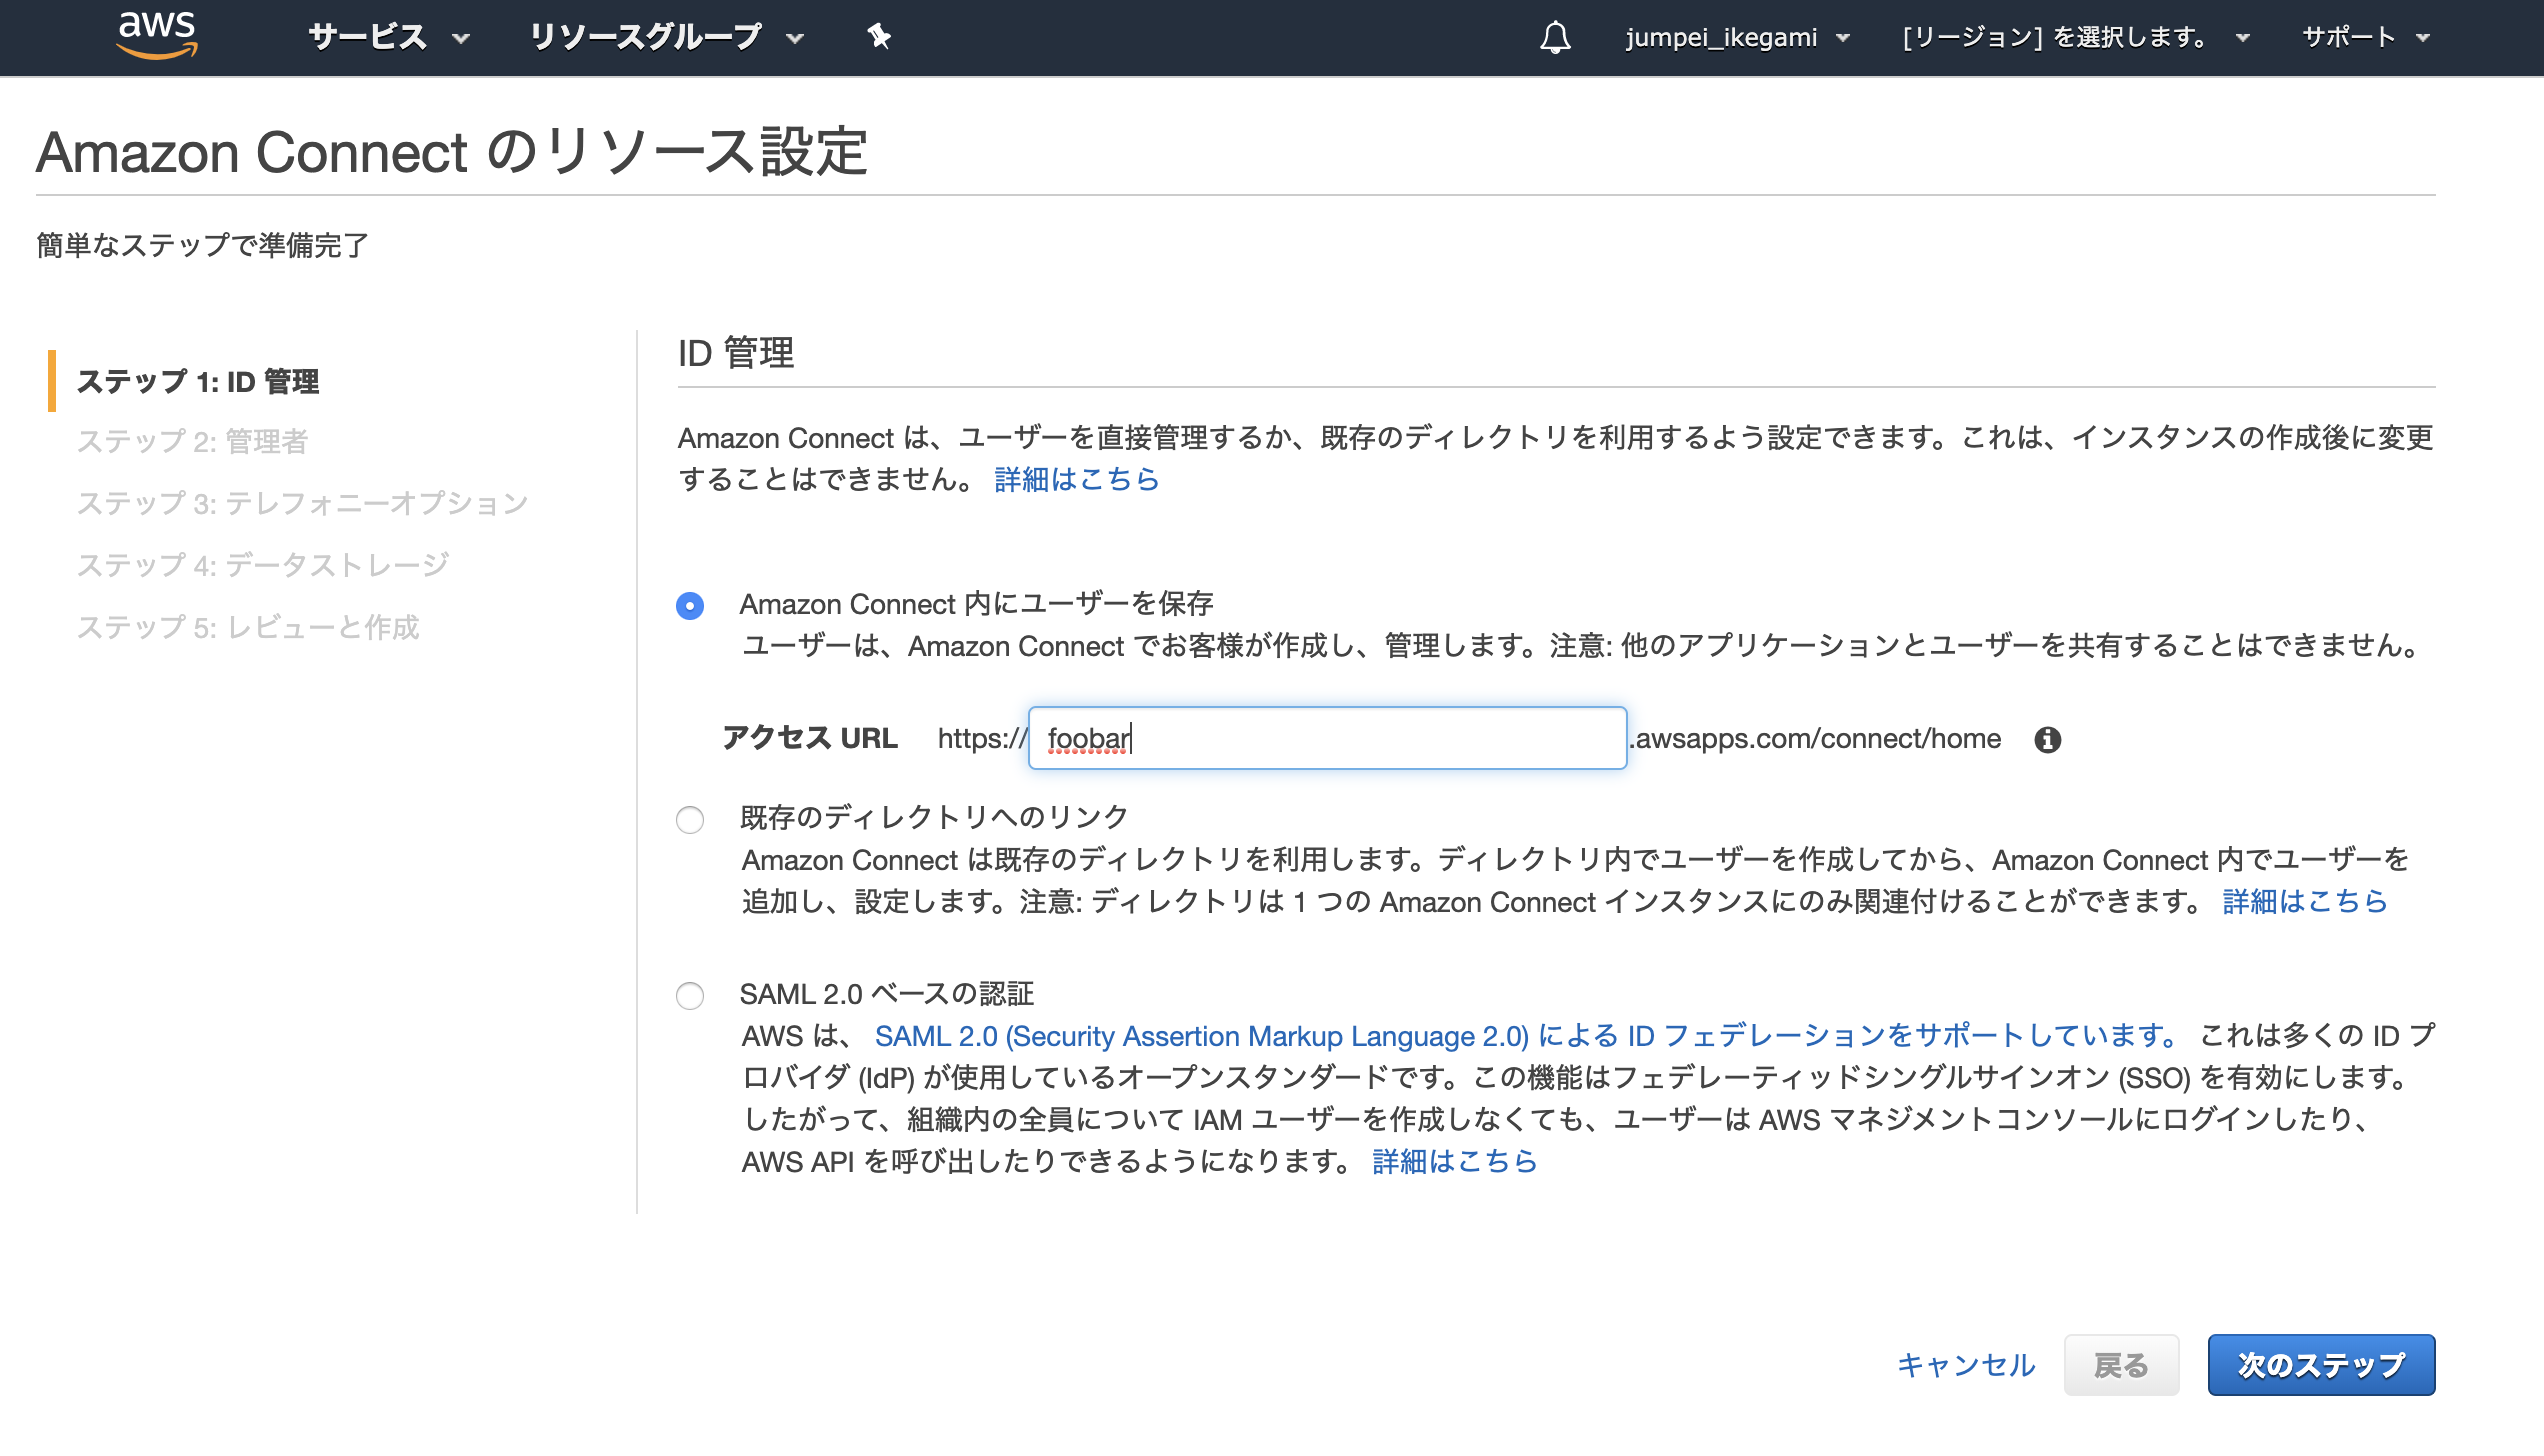Select '既存のディレクトリへのリンク' radio option
Image resolution: width=2544 pixels, height=1456 pixels.
point(690,820)
